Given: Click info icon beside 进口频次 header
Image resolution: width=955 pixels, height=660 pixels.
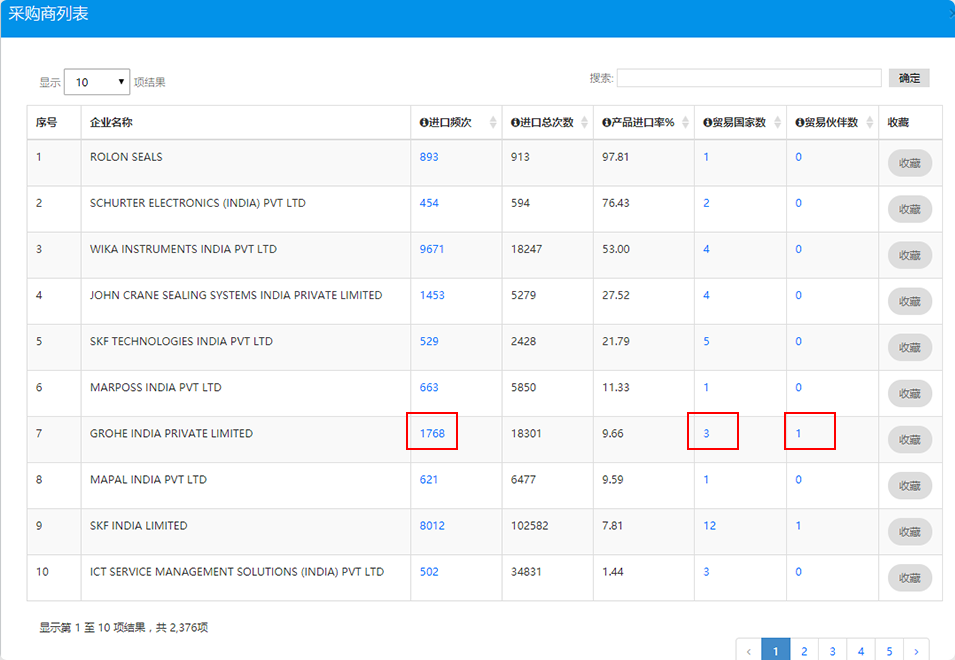Looking at the screenshot, I should point(424,122).
